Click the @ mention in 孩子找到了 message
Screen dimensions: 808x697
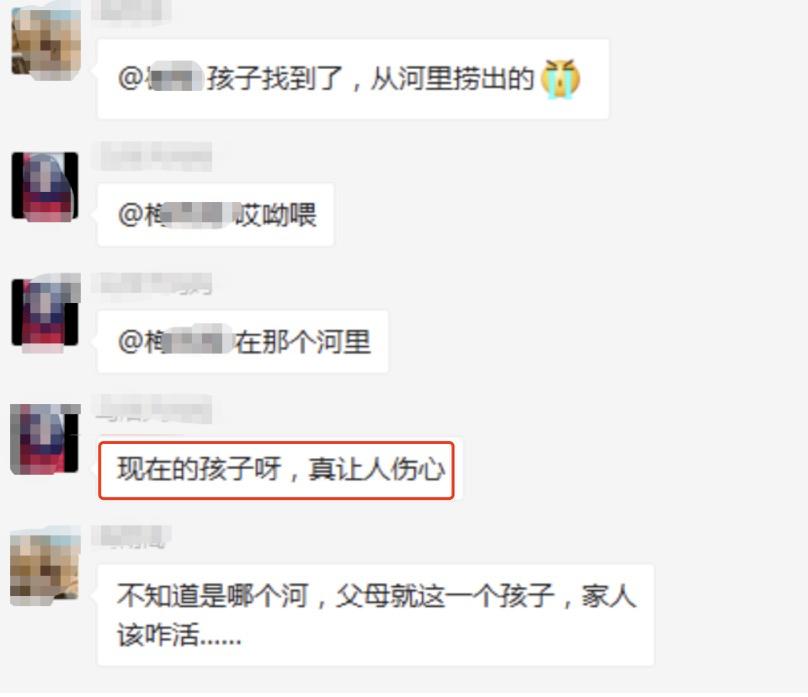click(160, 79)
